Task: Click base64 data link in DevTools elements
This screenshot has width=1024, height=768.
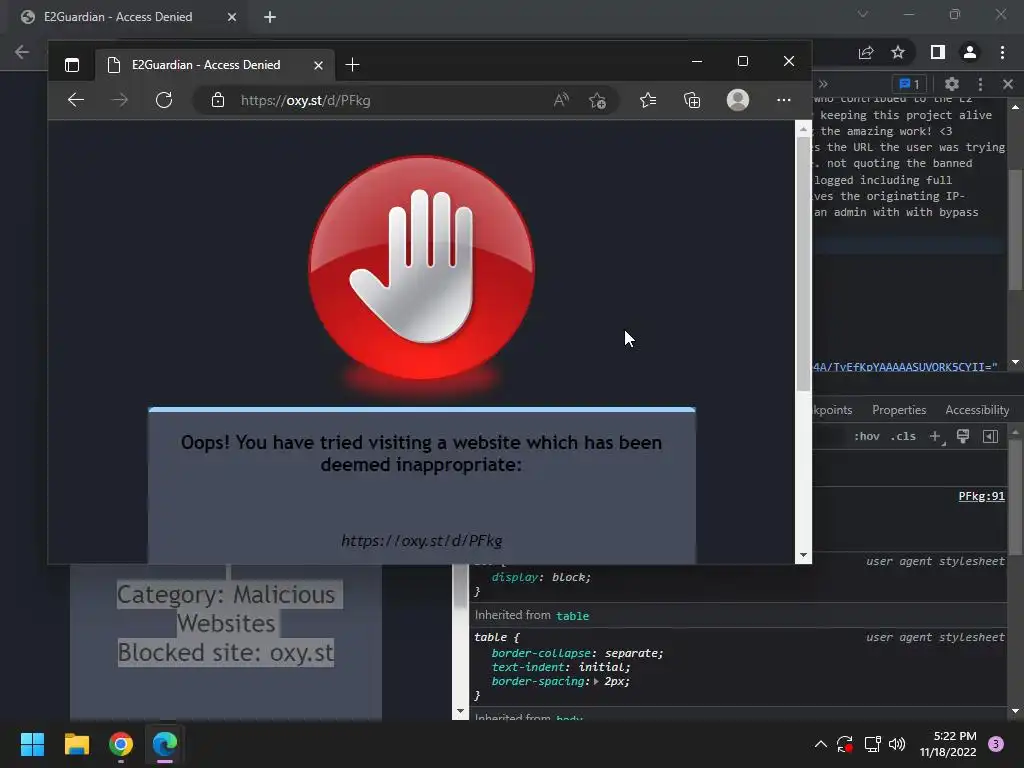Action: tap(905, 367)
